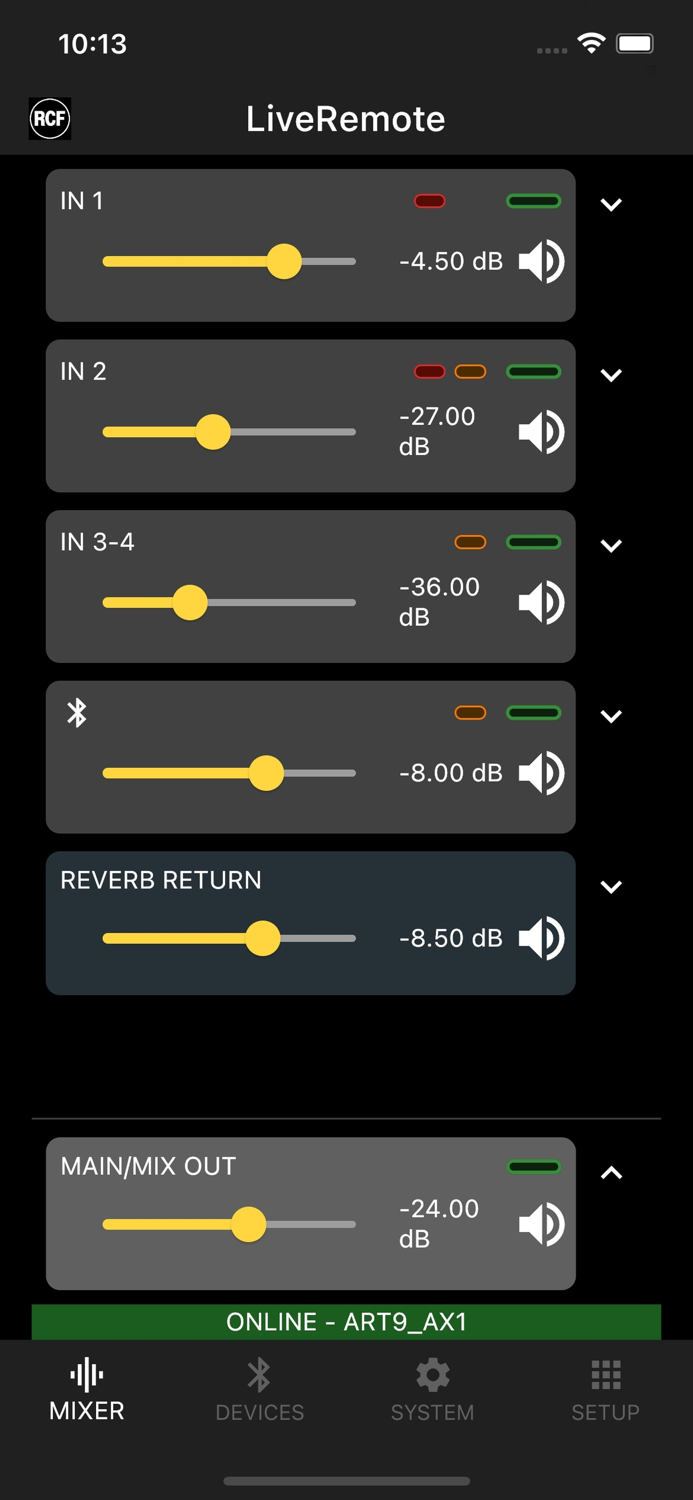Viewport: 693px width, 1500px height.
Task: Click the orange indicator on IN 3-4
Action: click(471, 541)
